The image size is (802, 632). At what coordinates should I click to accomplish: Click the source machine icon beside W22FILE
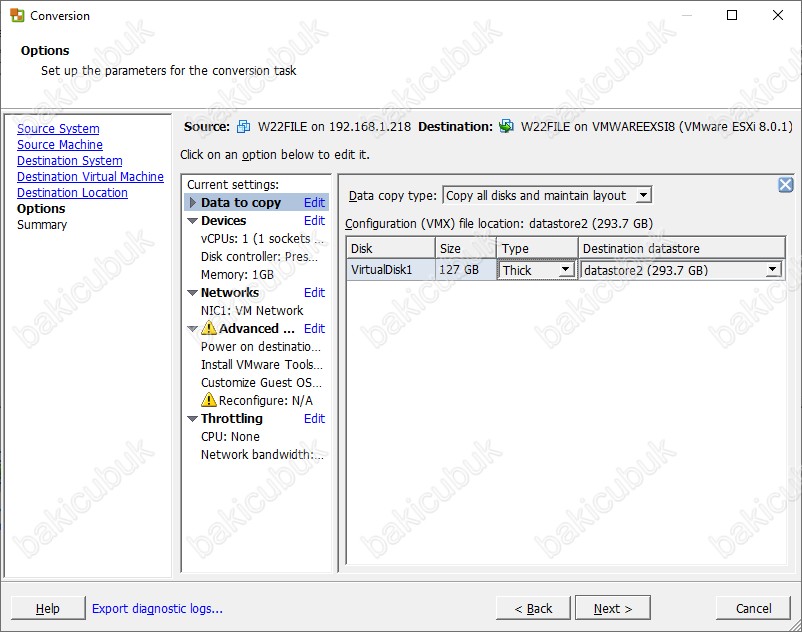click(243, 126)
